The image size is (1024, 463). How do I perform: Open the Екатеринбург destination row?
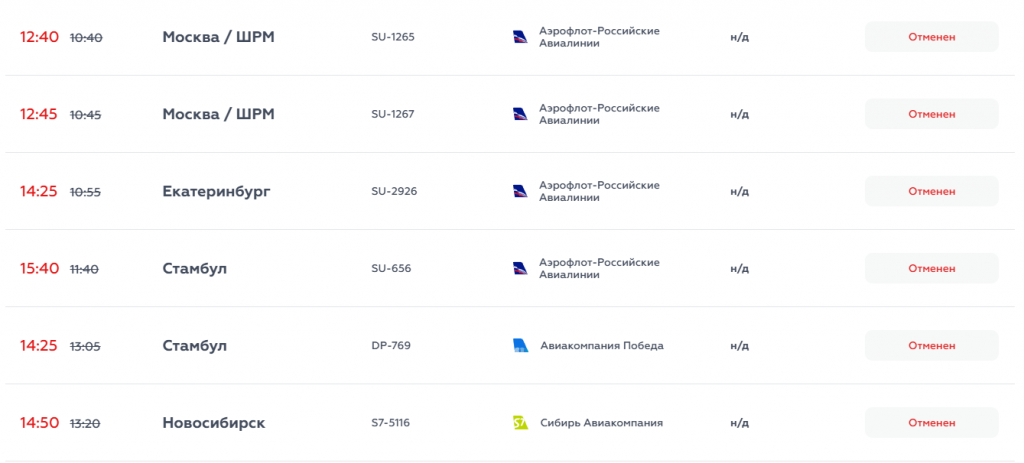click(x=216, y=191)
